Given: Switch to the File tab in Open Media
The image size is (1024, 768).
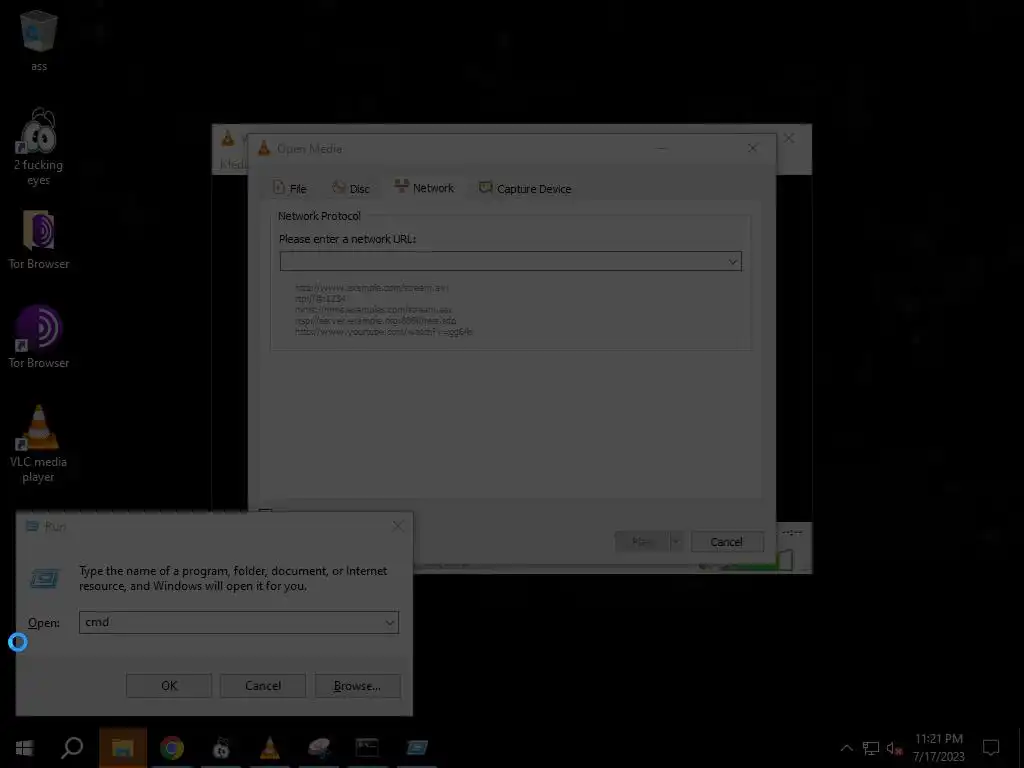Looking at the screenshot, I should [289, 188].
